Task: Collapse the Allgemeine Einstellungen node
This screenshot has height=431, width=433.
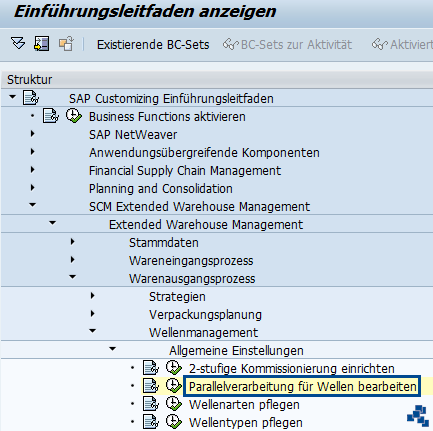Action: pos(112,349)
